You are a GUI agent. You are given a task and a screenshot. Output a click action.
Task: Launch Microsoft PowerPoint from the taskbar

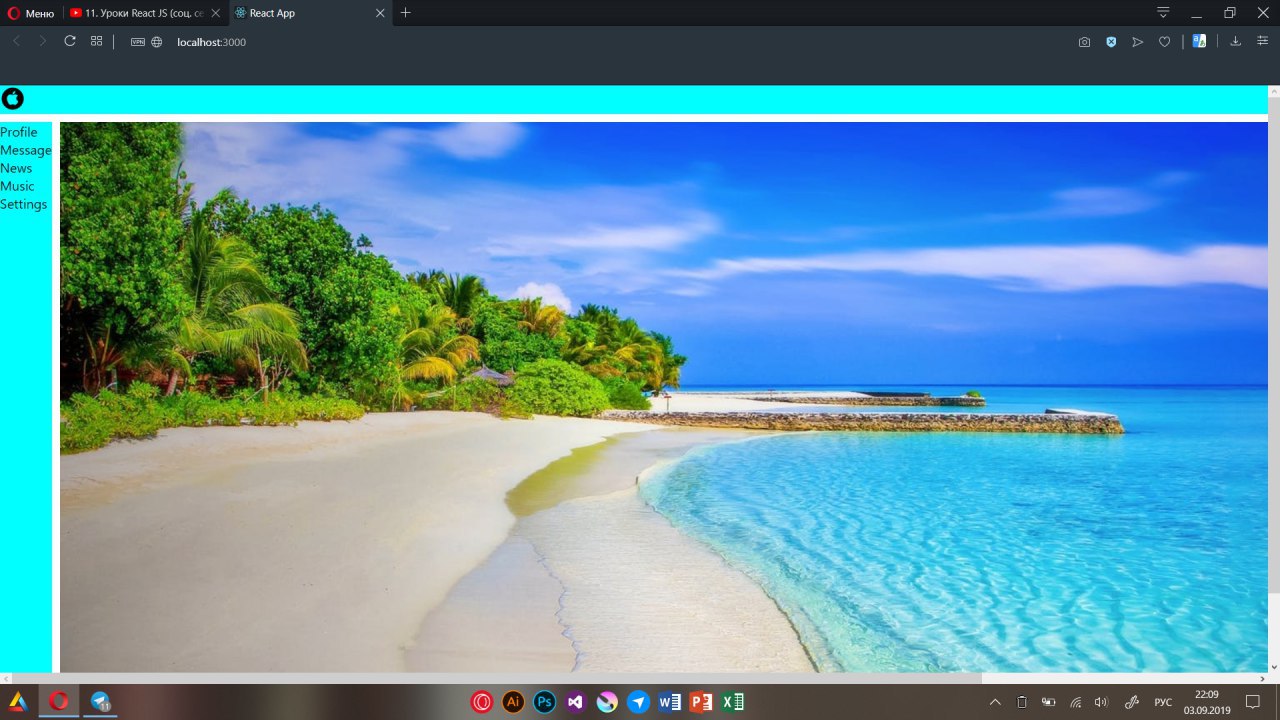tap(700, 702)
